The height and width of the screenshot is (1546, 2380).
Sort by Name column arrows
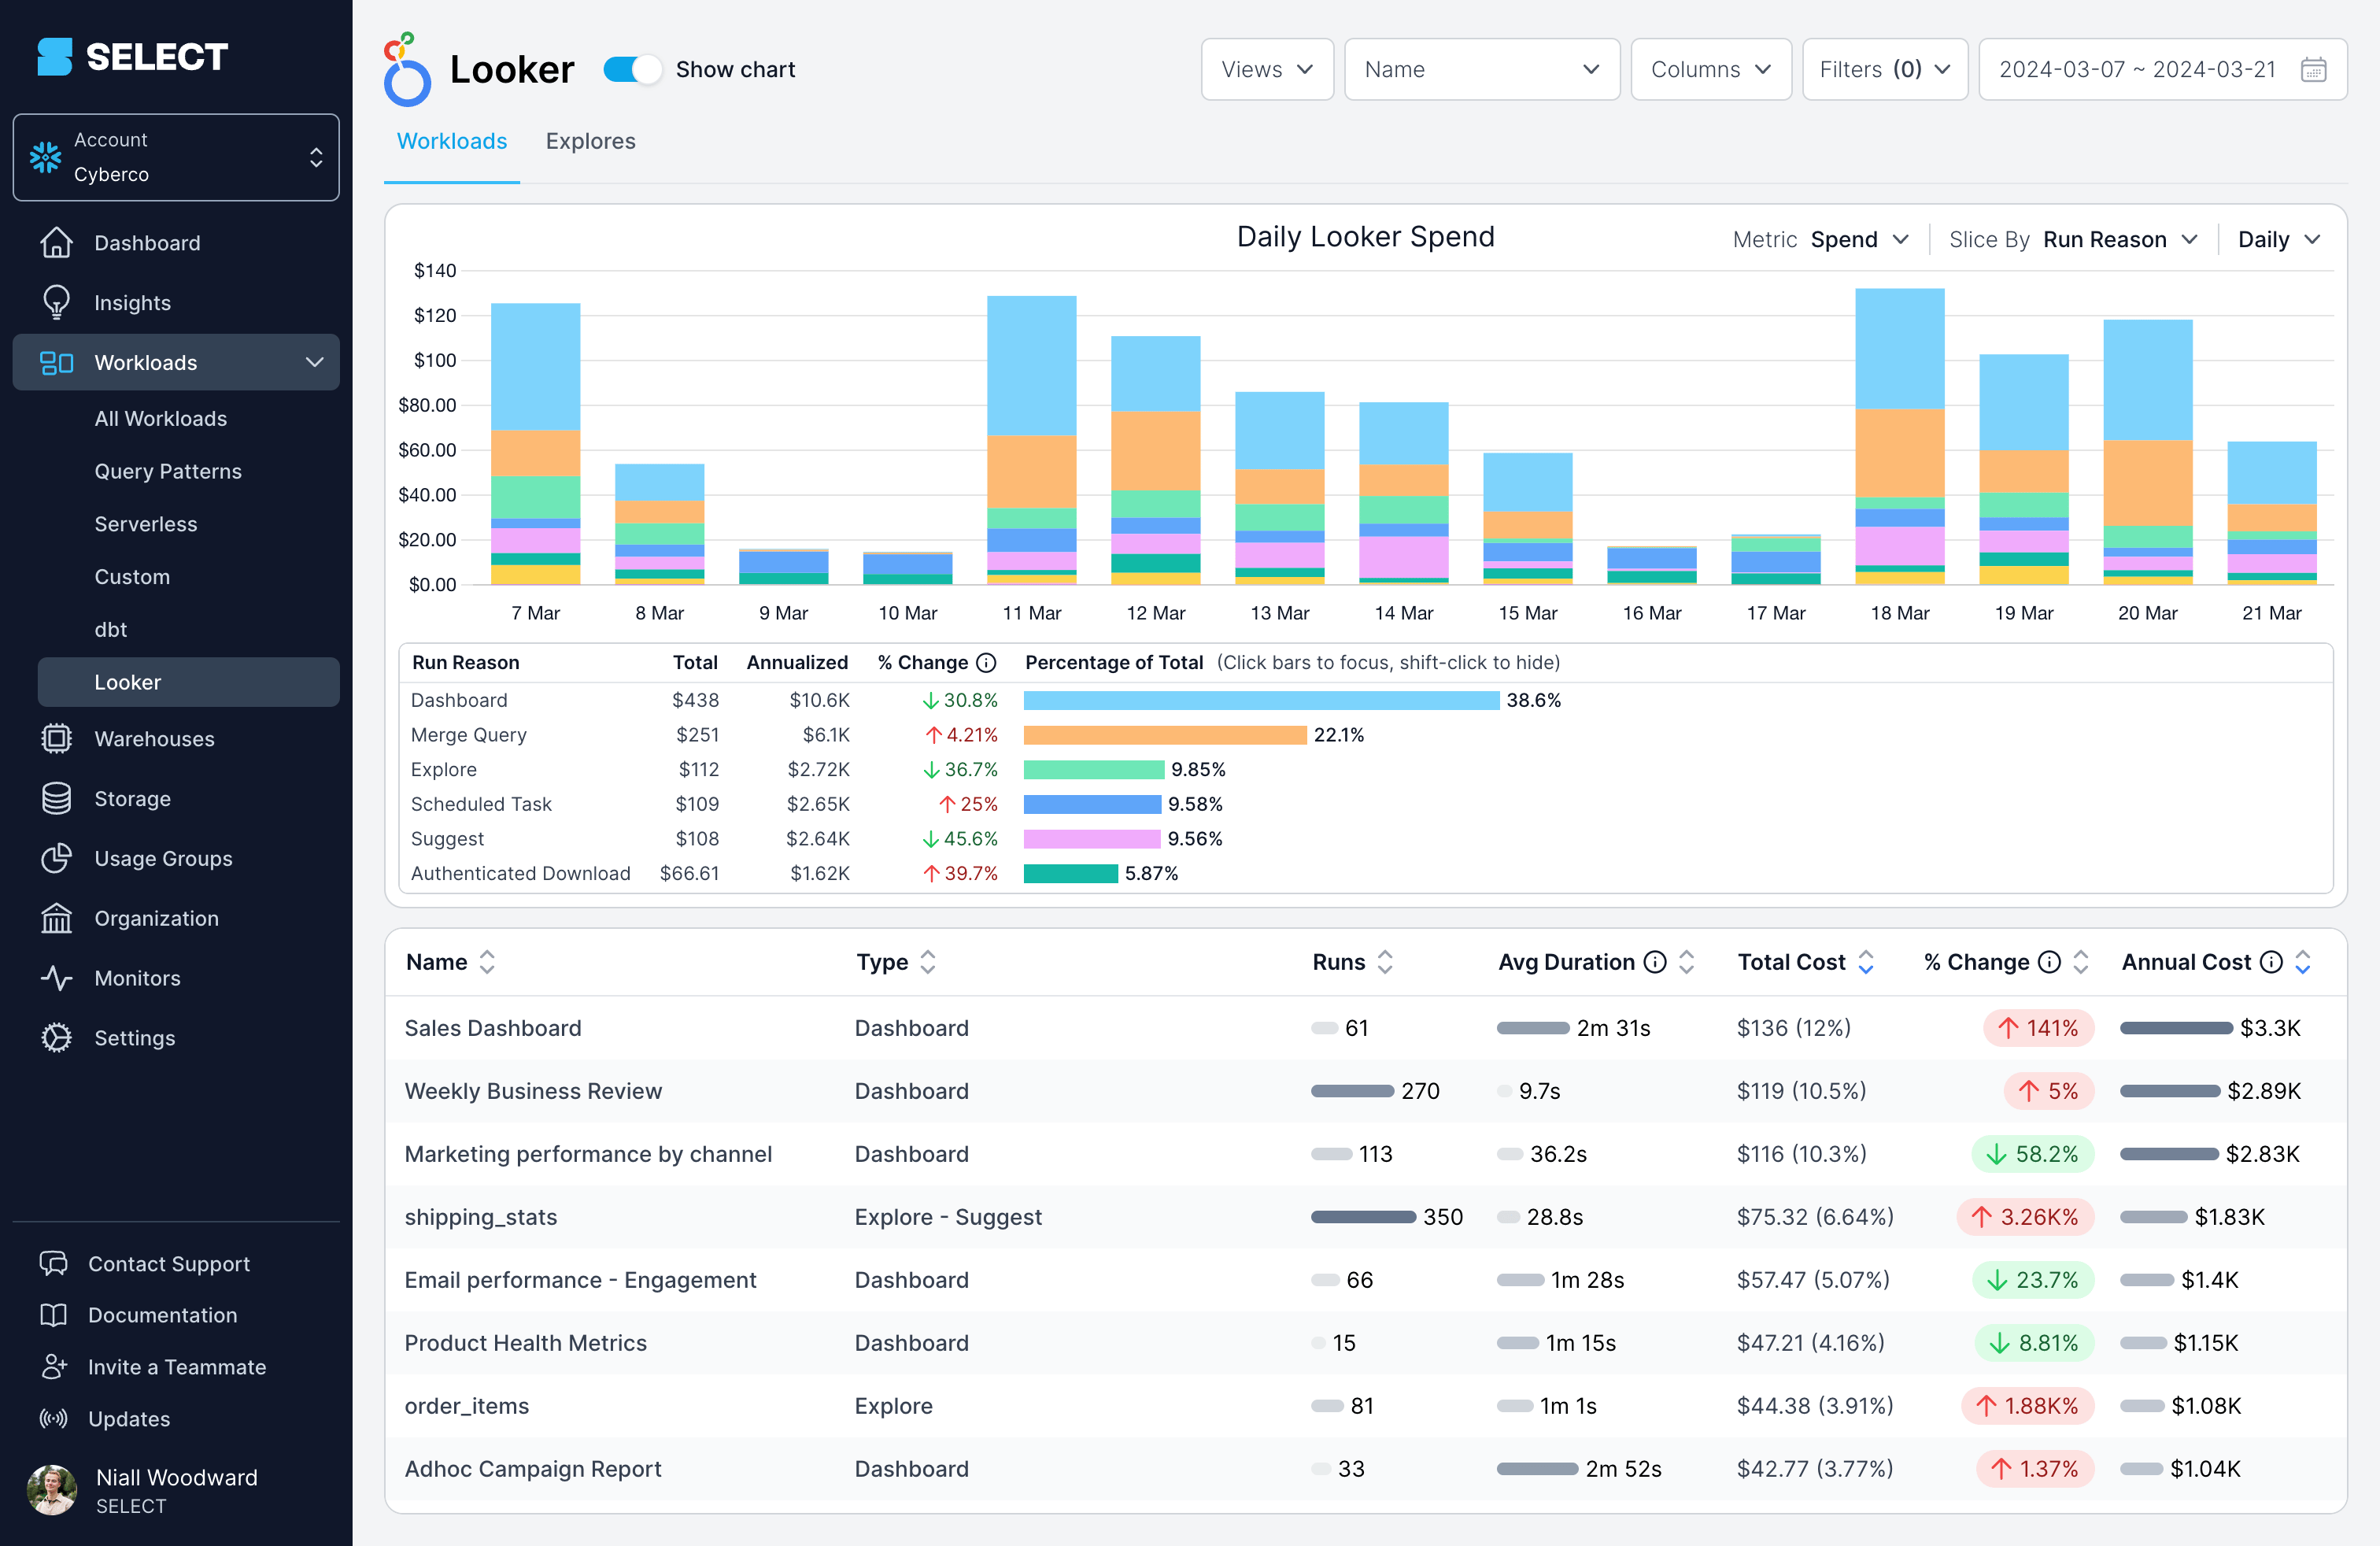tap(487, 962)
